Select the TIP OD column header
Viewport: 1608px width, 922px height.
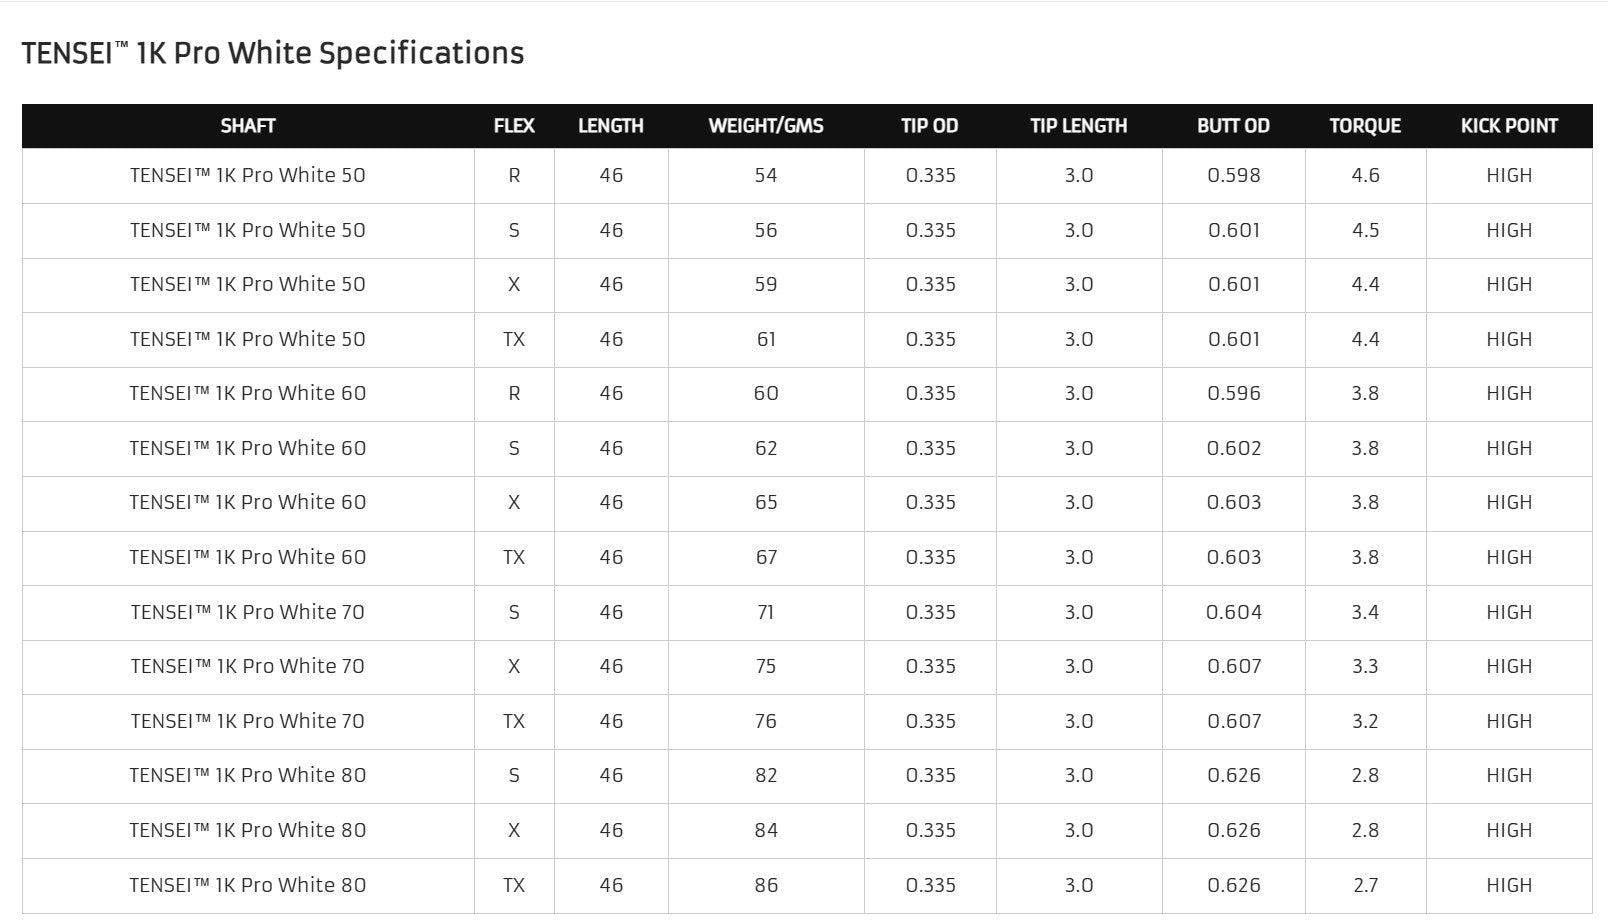930,126
